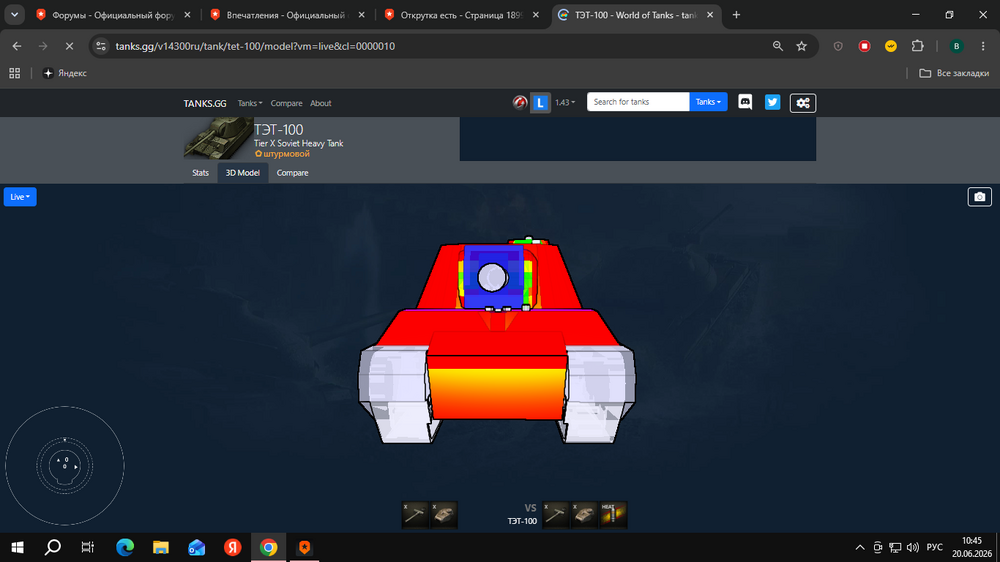Open the Все закладки folder
The image size is (1000, 562).
point(954,73)
